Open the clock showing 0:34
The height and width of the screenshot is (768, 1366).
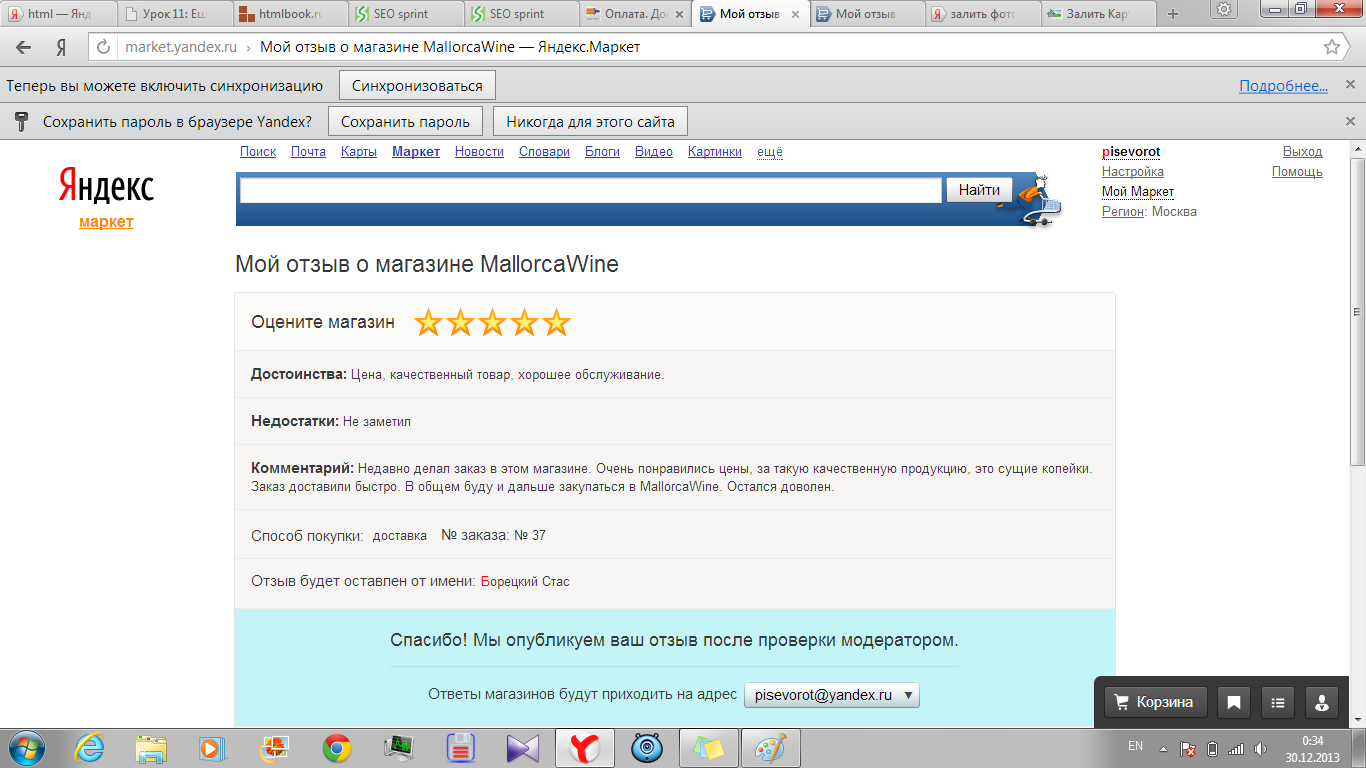[x=1313, y=749]
